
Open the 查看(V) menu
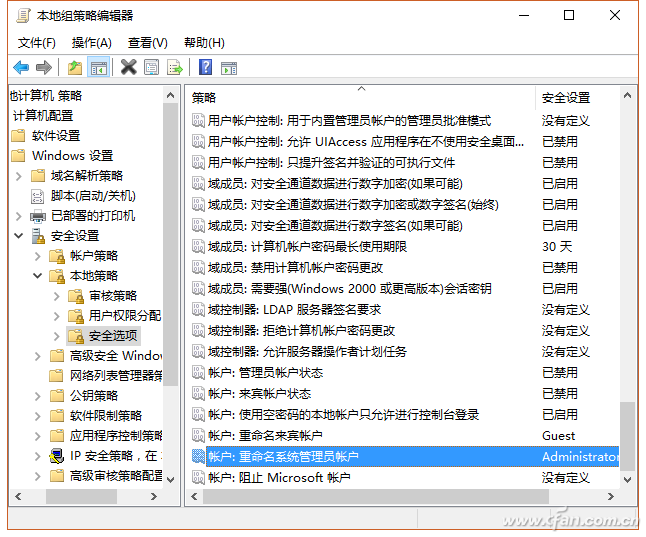pyautogui.click(x=147, y=42)
